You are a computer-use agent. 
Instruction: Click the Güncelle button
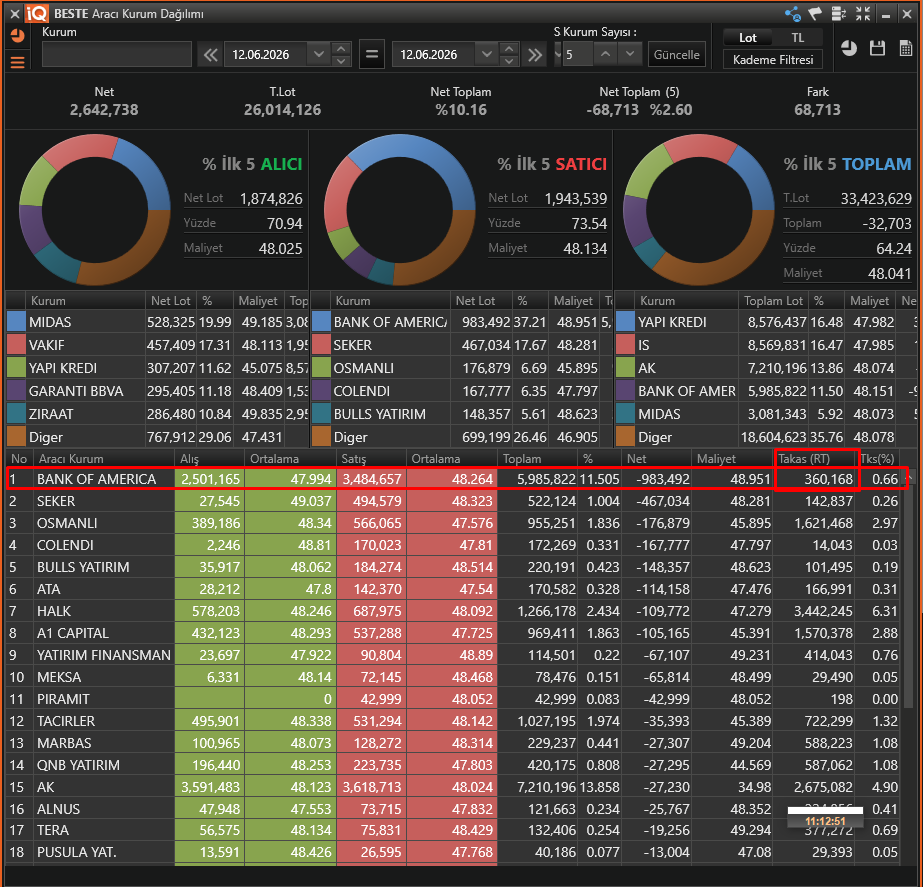pos(676,55)
